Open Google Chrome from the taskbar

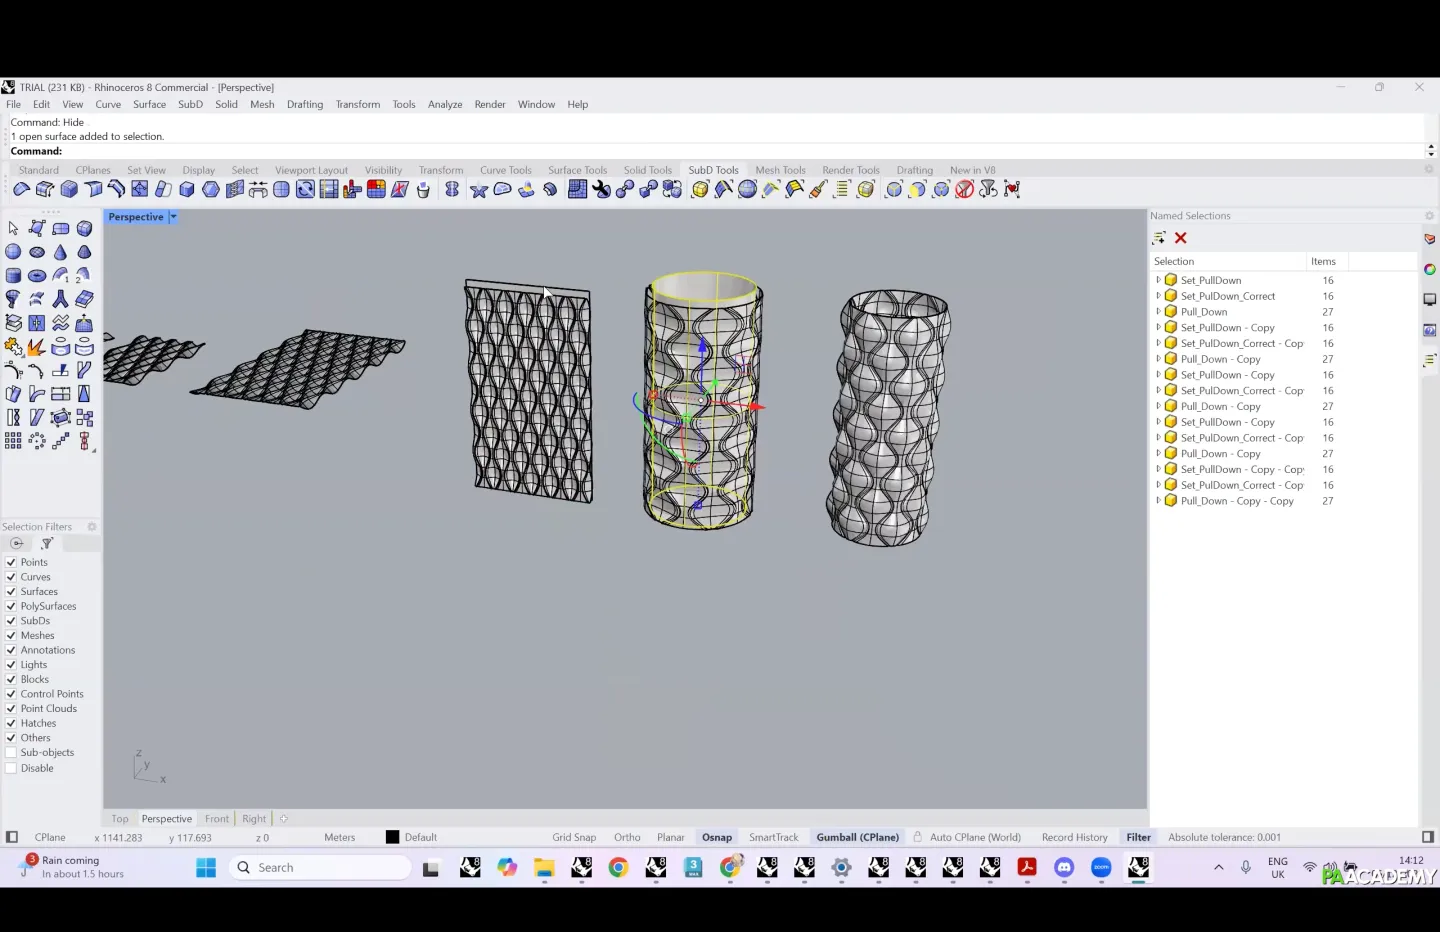[618, 868]
